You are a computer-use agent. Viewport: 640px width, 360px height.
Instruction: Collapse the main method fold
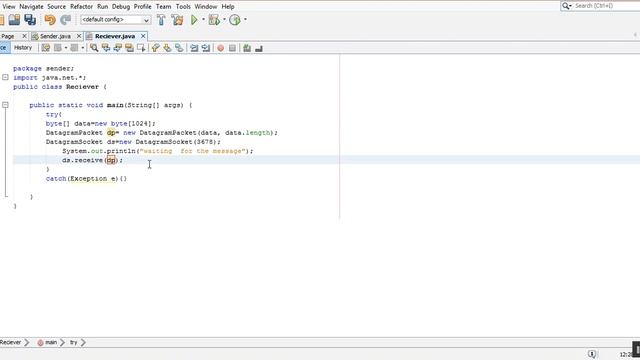tap(5, 105)
